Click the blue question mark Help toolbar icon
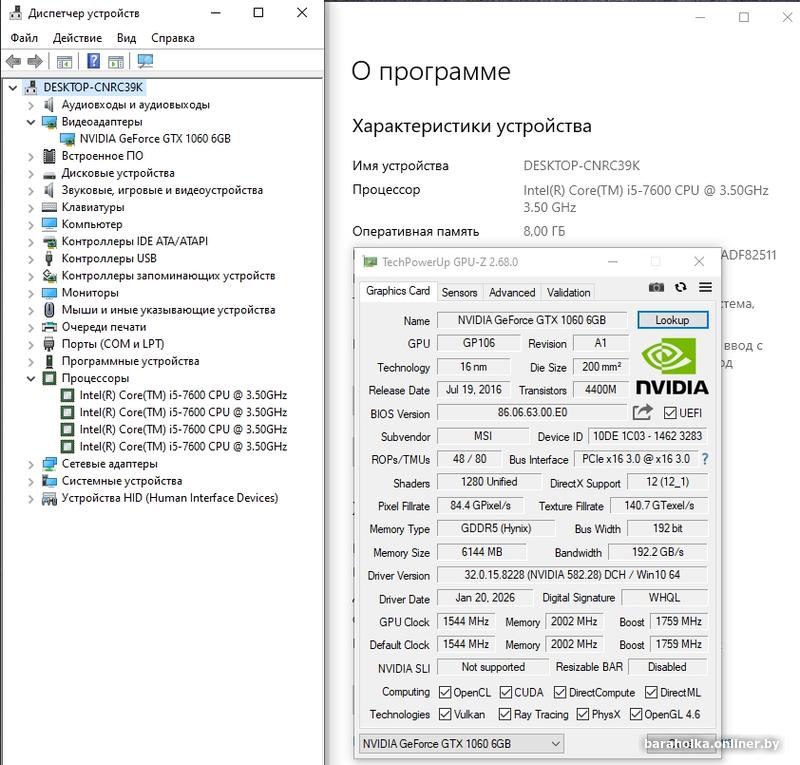This screenshot has width=800, height=765. tap(93, 61)
